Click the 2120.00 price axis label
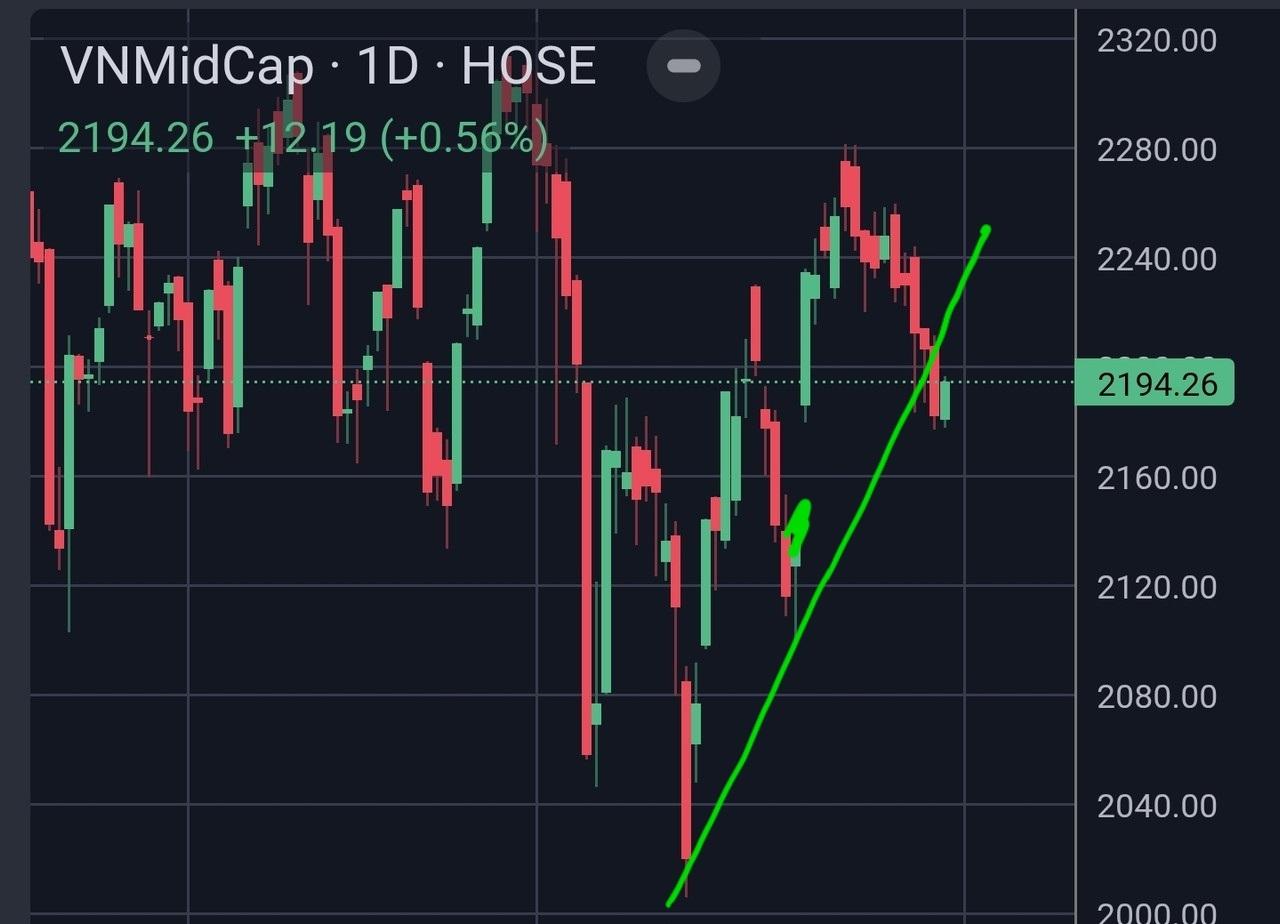Screen dimensions: 1280x924 1156,587
